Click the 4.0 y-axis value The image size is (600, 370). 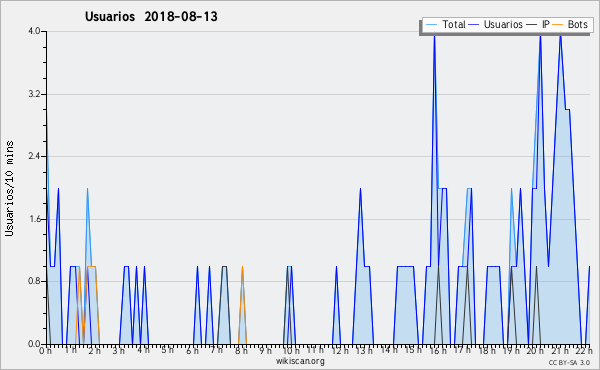[34, 31]
